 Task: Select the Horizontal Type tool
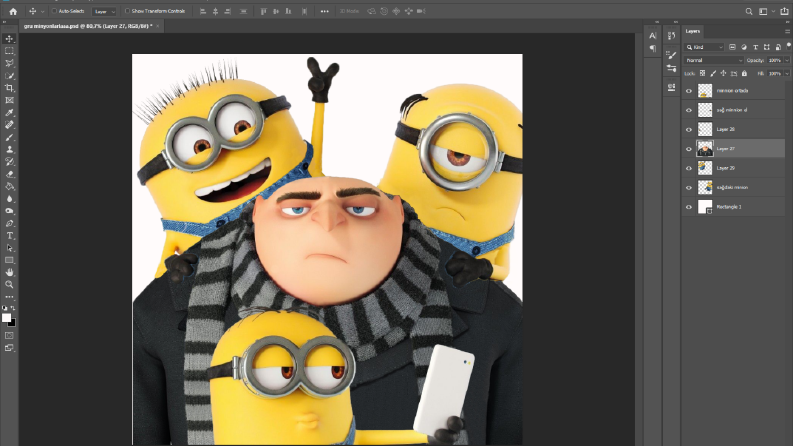9,236
